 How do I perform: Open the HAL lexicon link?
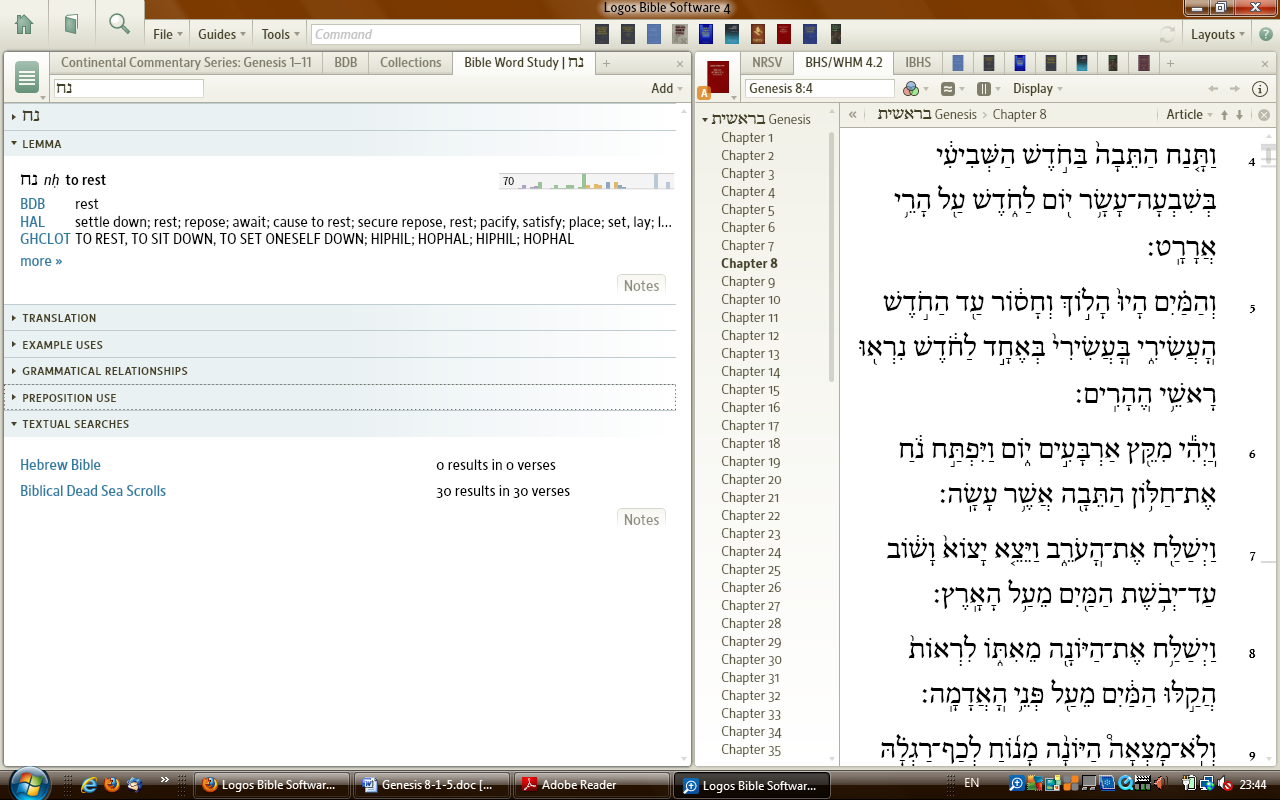(x=32, y=222)
